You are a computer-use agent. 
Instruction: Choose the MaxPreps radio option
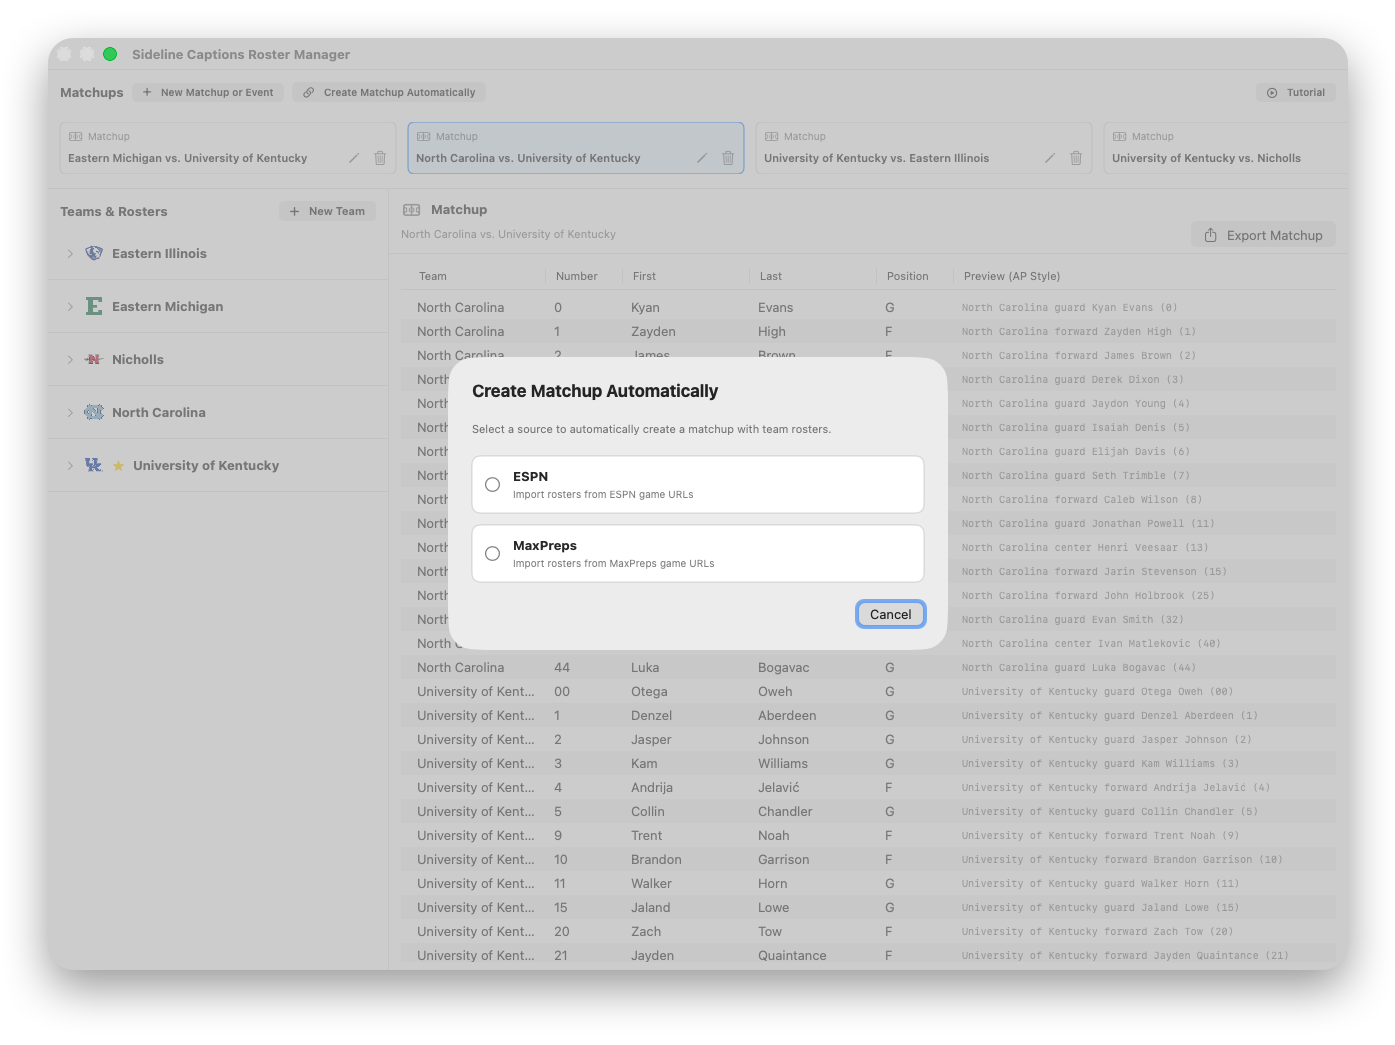coord(492,554)
